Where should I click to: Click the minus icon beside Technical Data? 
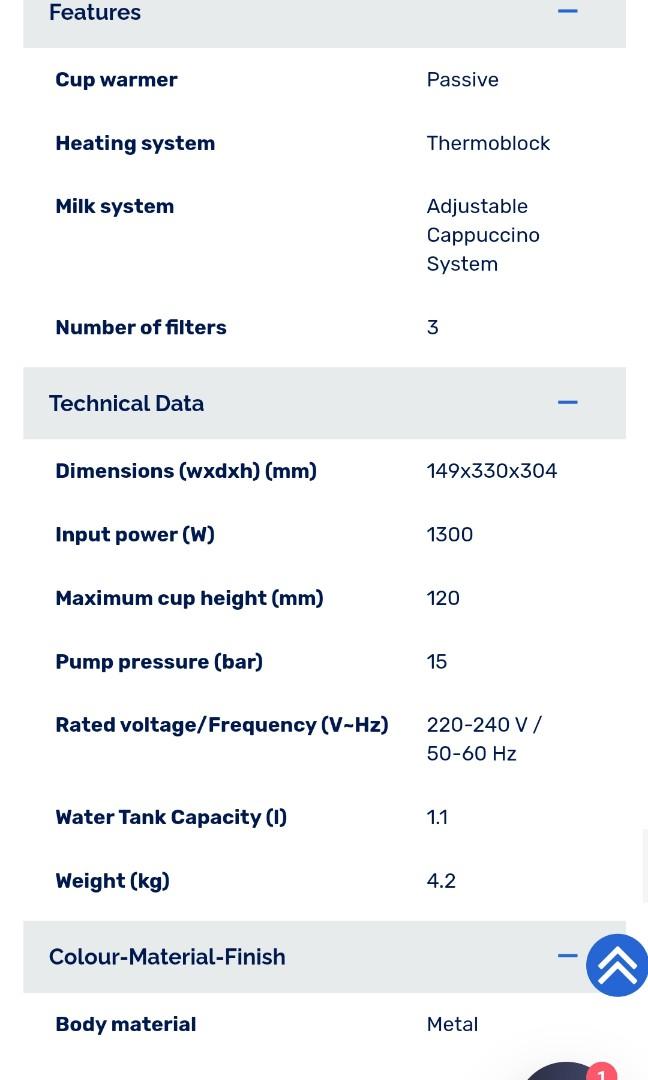(567, 403)
